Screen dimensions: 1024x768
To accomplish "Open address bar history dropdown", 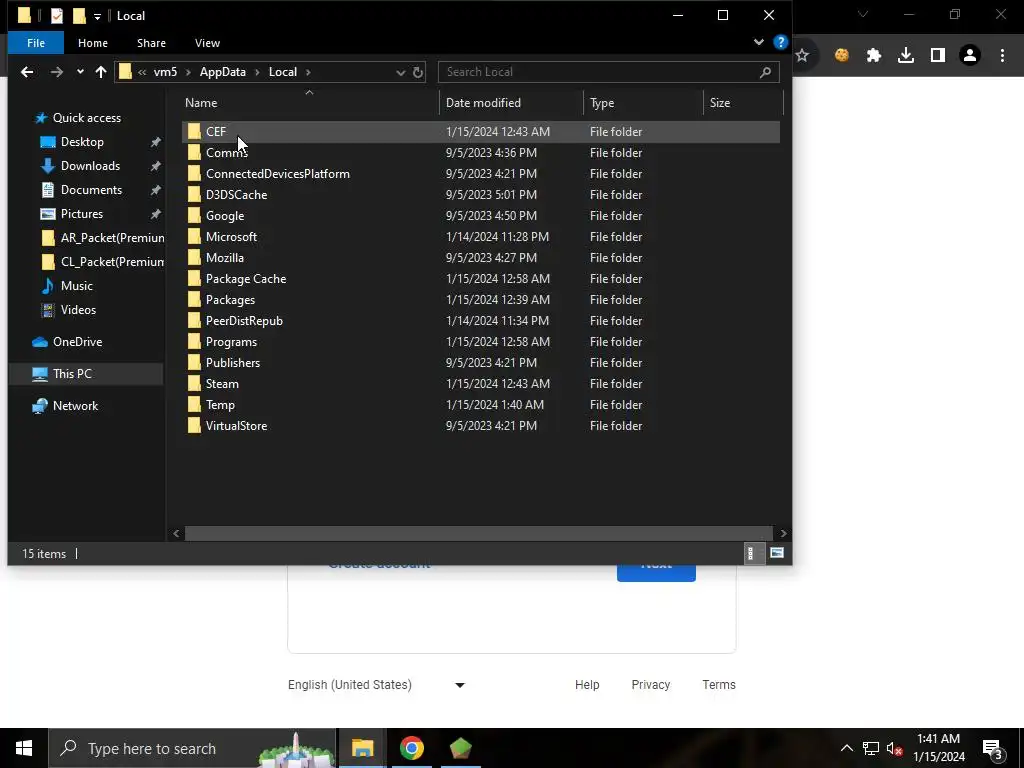I will pos(400,72).
